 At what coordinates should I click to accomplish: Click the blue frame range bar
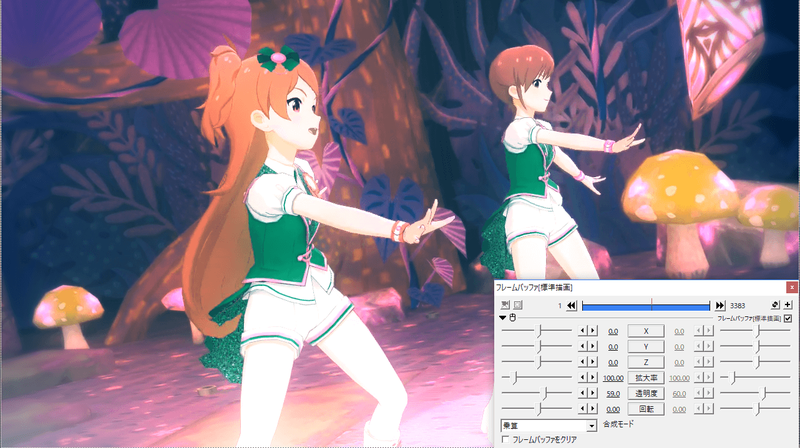645,306
